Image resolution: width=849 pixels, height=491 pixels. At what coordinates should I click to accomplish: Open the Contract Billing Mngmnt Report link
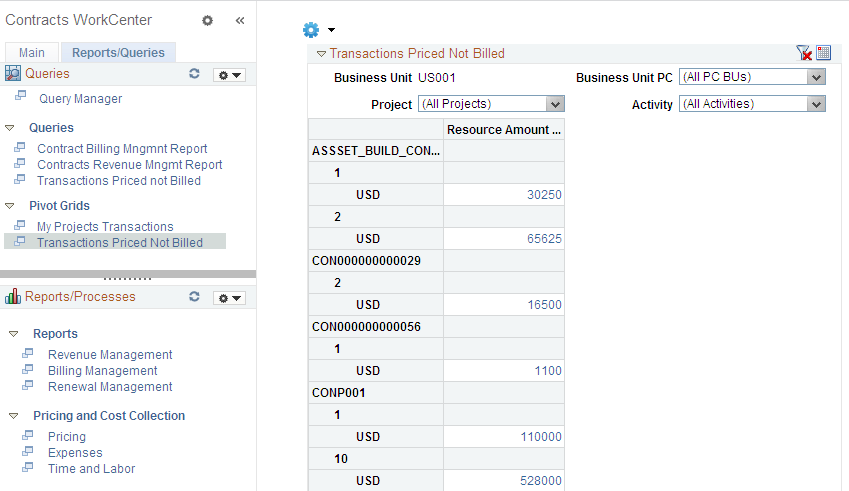(122, 149)
